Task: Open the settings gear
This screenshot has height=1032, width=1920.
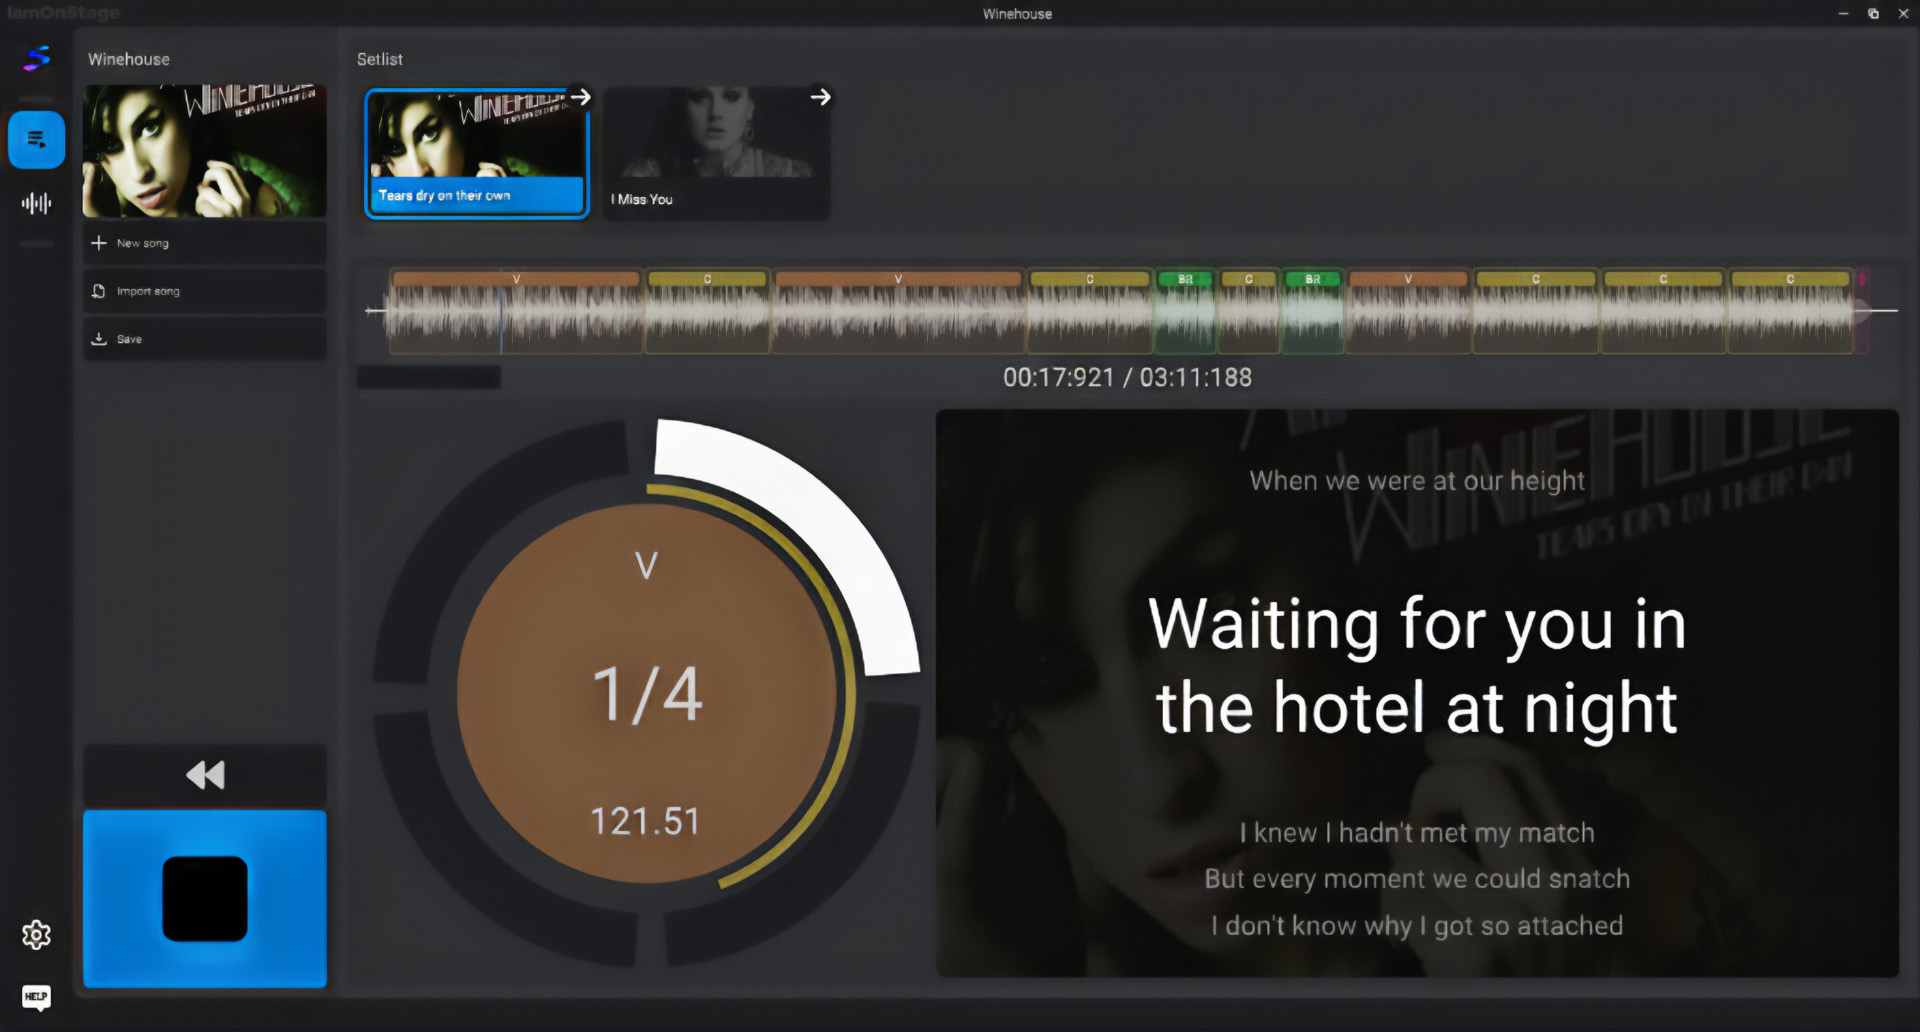Action: (x=36, y=935)
